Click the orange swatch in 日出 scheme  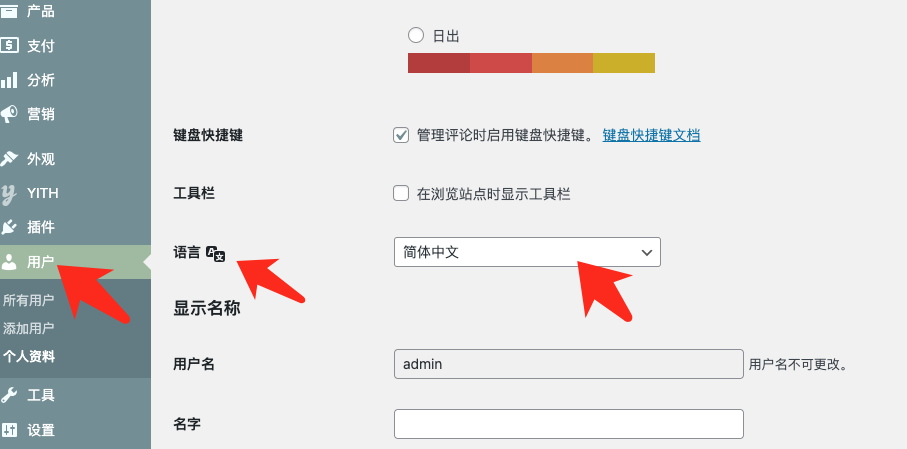tap(562, 63)
